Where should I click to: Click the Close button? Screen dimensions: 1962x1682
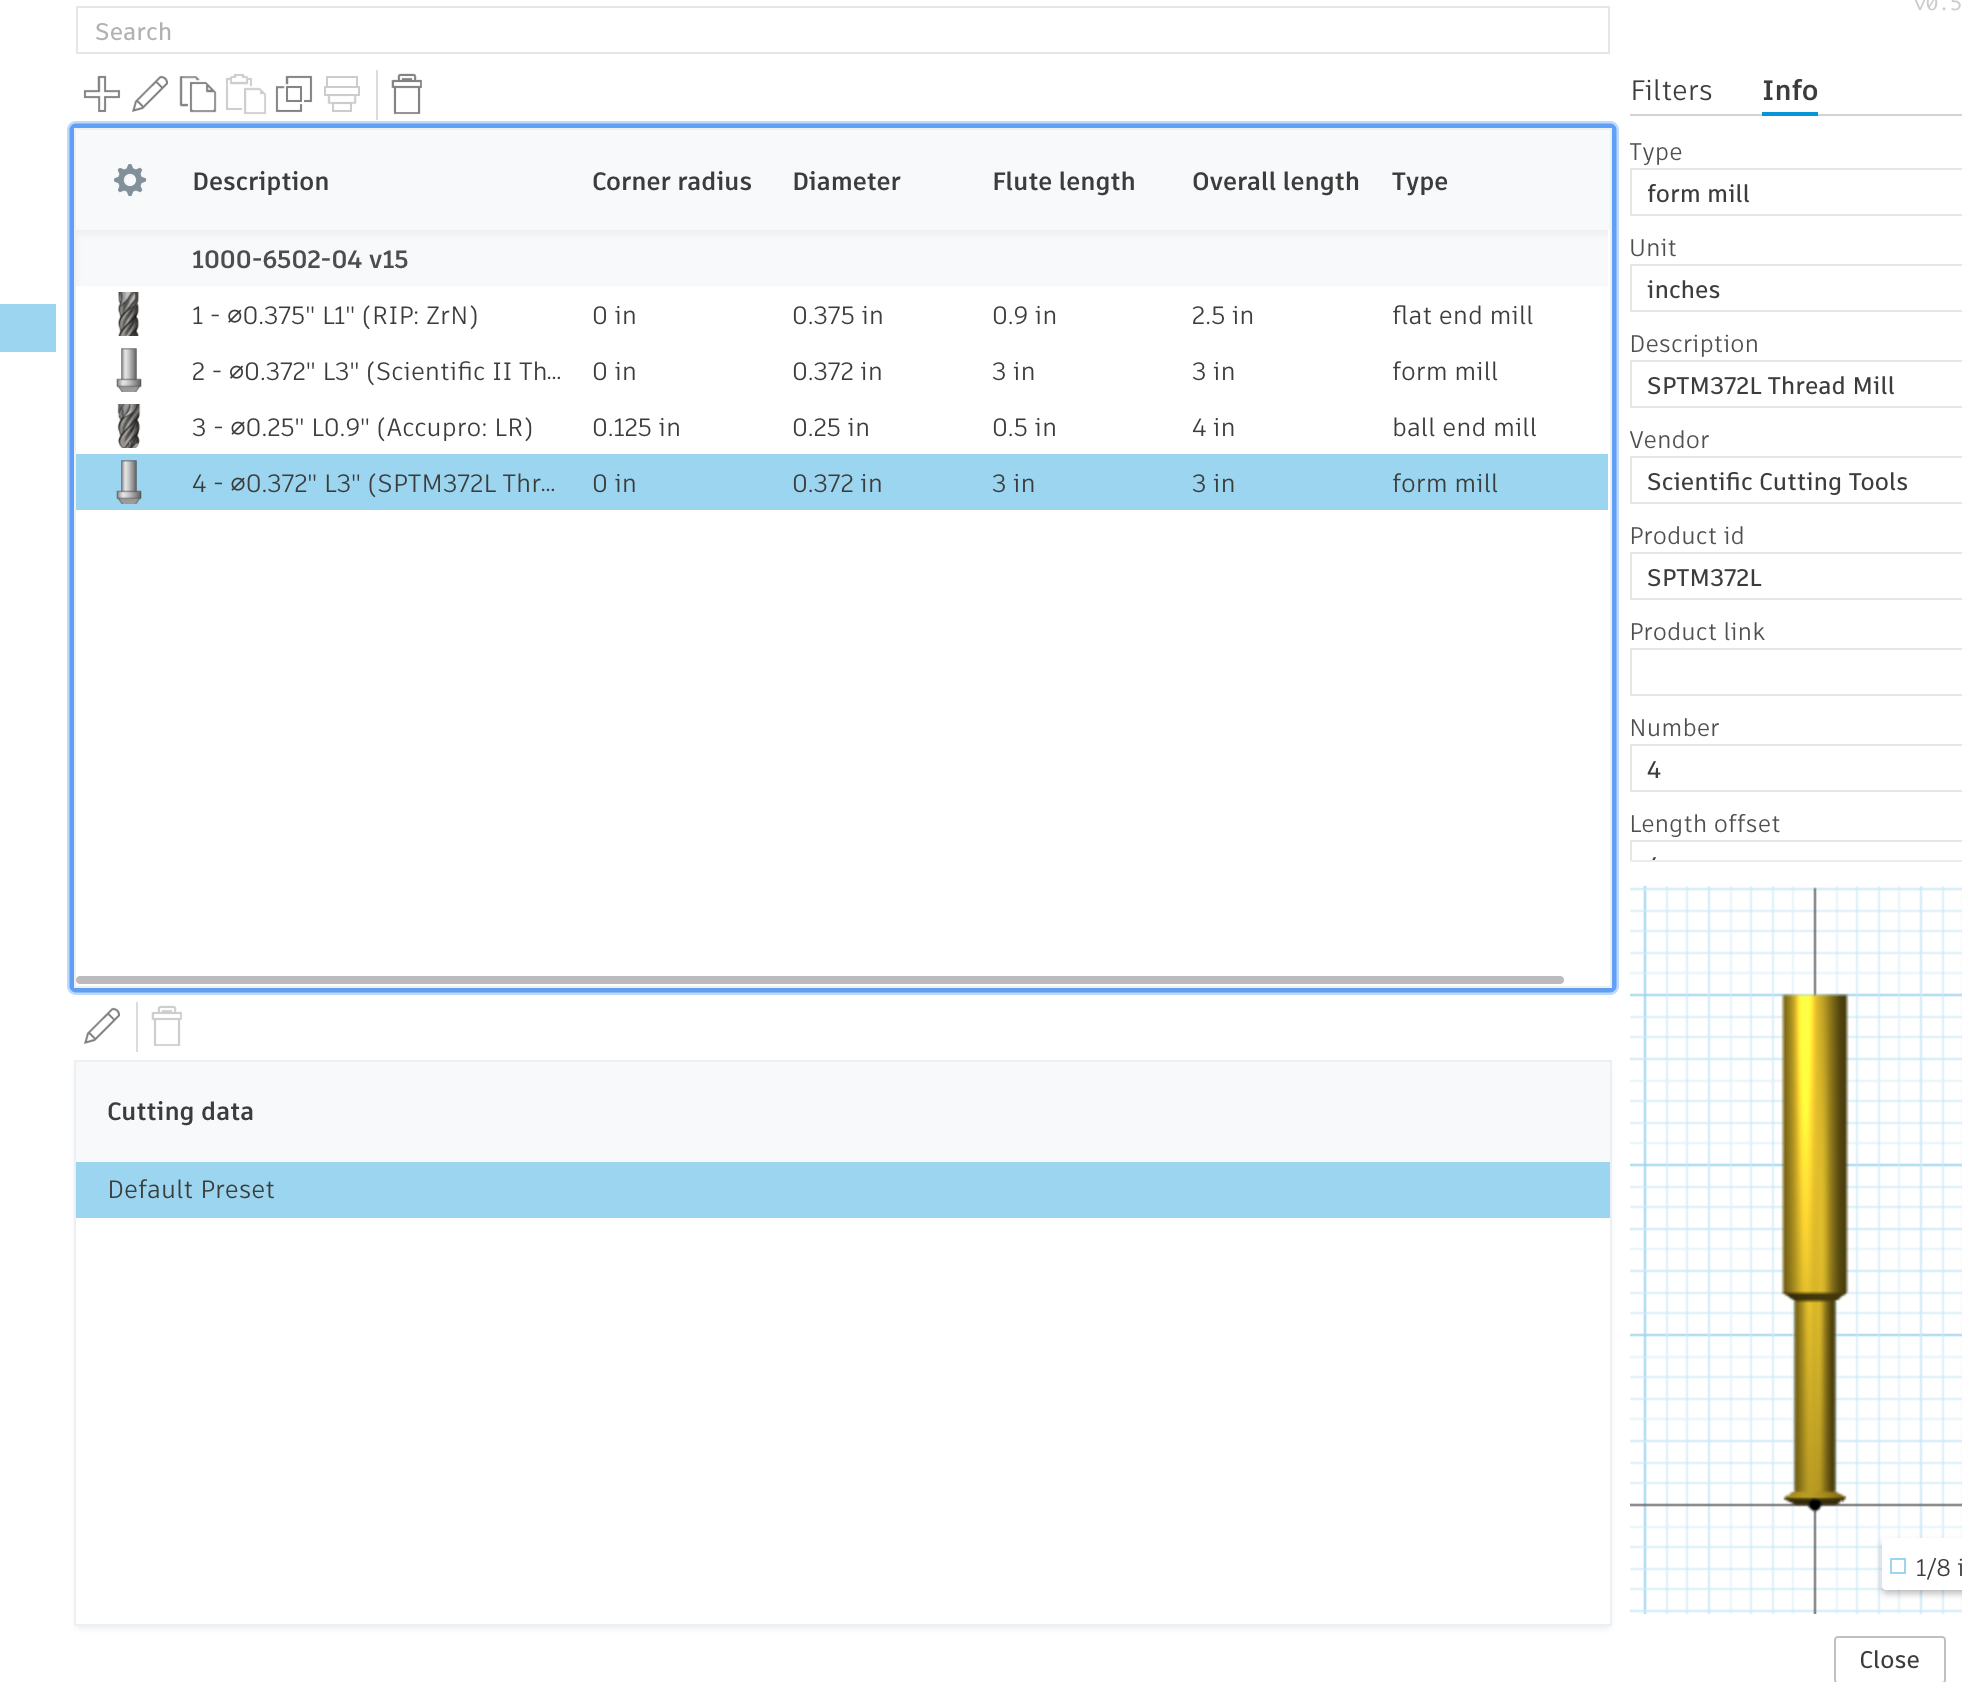coord(1889,1659)
